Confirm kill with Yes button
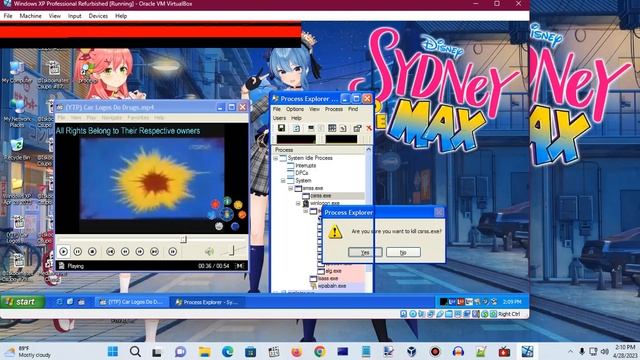The image size is (640, 360). click(365, 252)
